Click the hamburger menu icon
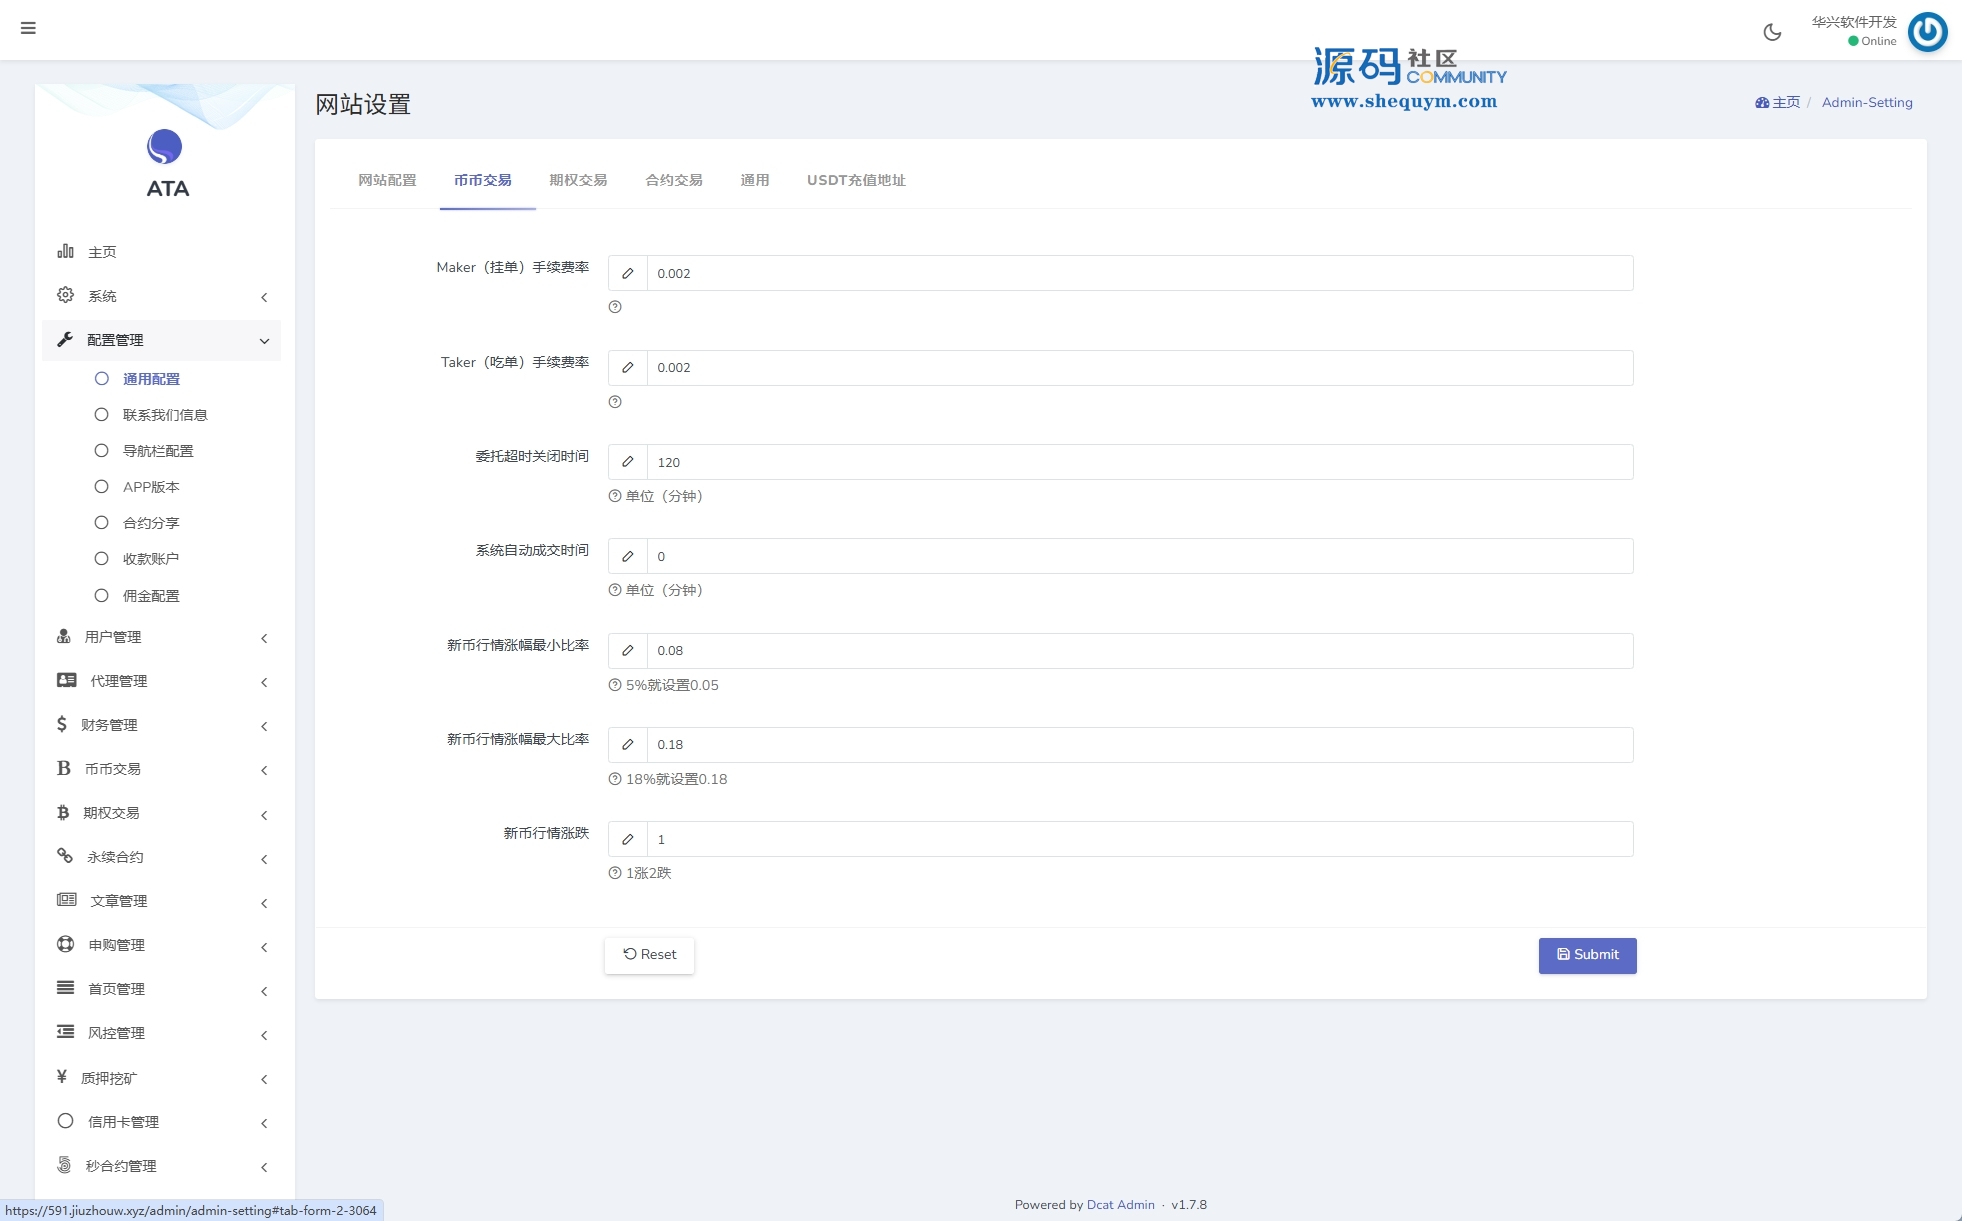 point(28,28)
